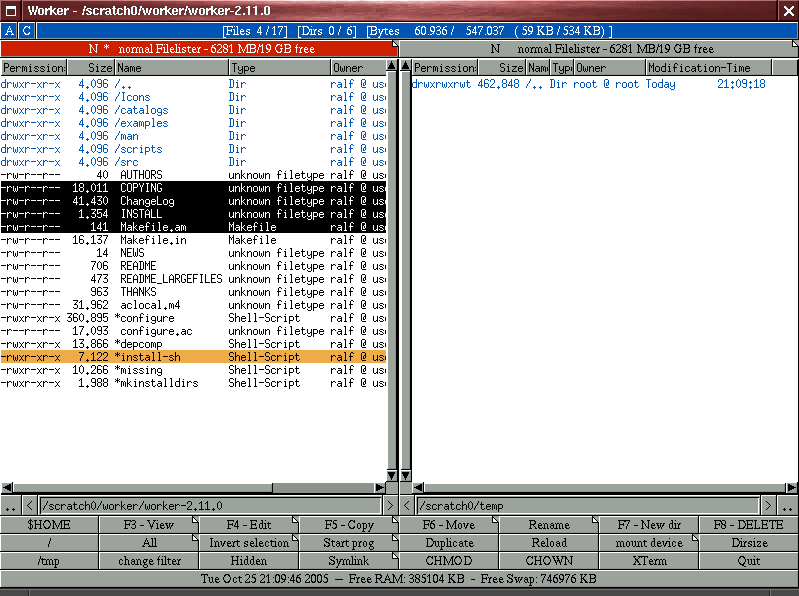The width and height of the screenshot is (799, 596).
Task: Click the right arrow beside the left path field
Action: pyautogui.click(x=390, y=506)
